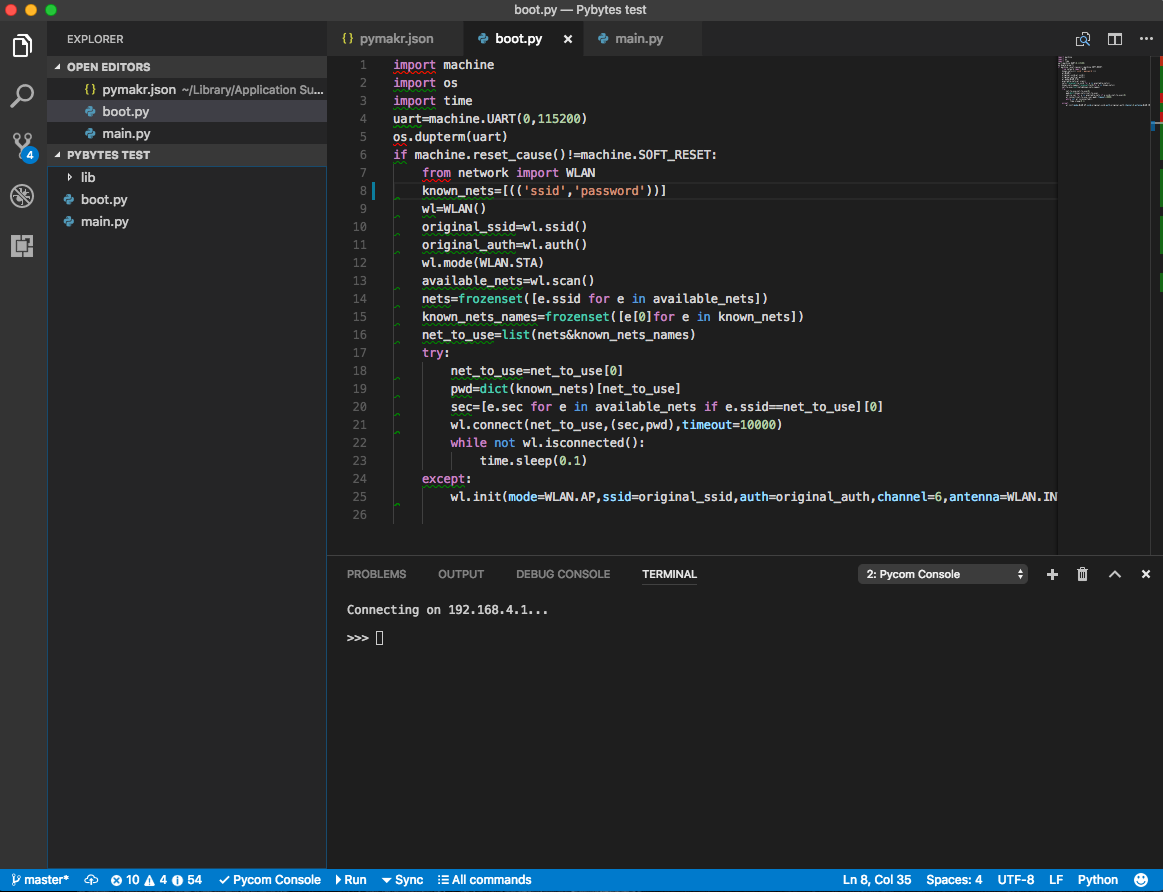Open the Debug Console panel tab
The image size is (1163, 892).
tap(562, 574)
